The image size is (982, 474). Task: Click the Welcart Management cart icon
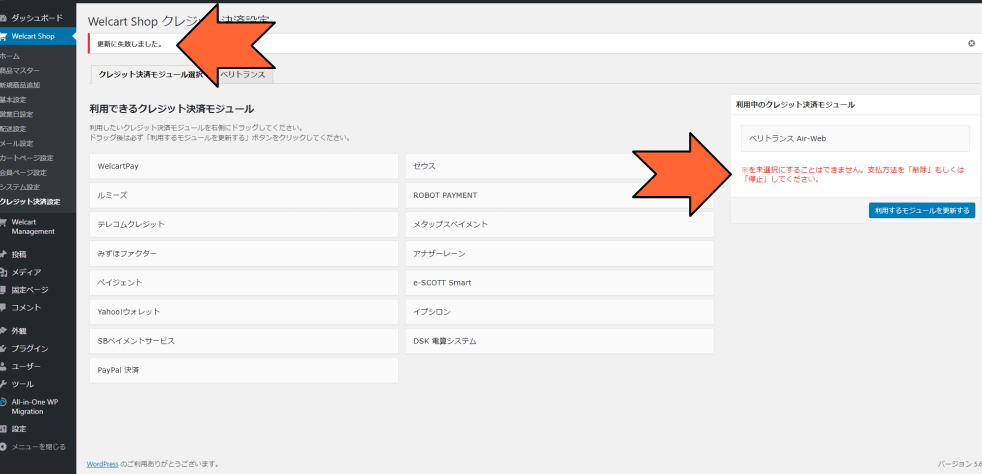click(3, 222)
